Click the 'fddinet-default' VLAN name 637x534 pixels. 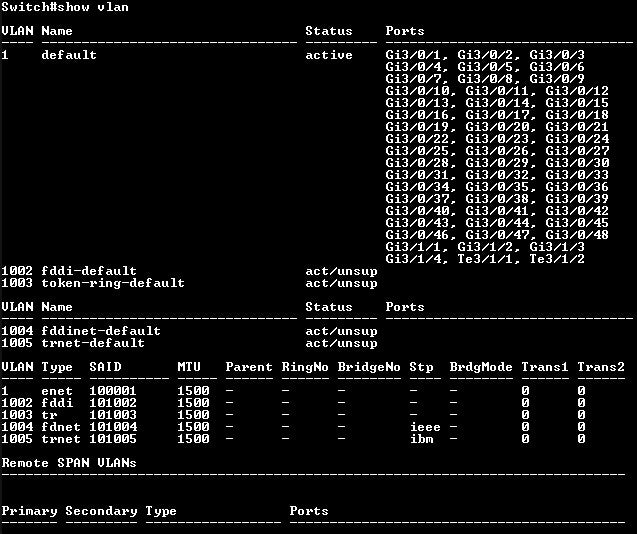point(101,331)
